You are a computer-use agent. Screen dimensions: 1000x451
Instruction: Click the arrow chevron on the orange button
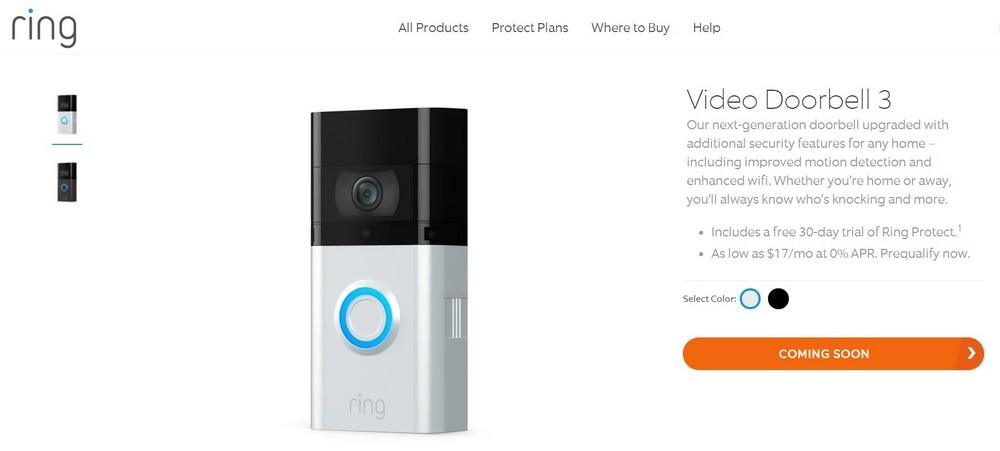pyautogui.click(x=971, y=353)
